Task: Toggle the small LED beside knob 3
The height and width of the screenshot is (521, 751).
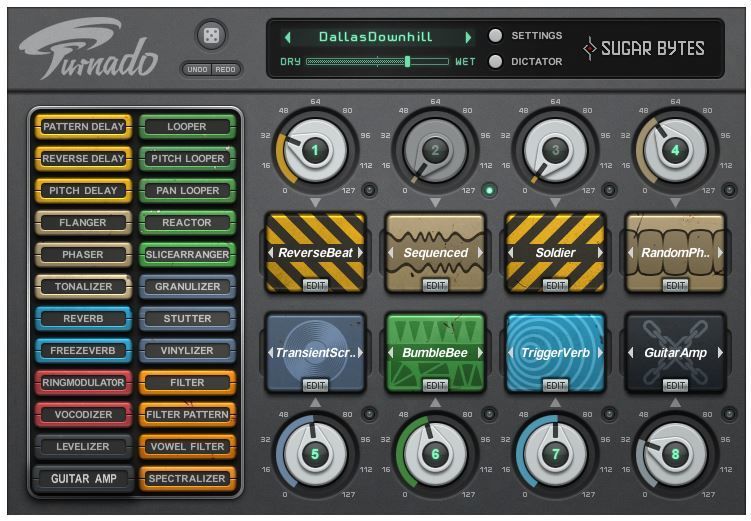Action: pos(609,190)
